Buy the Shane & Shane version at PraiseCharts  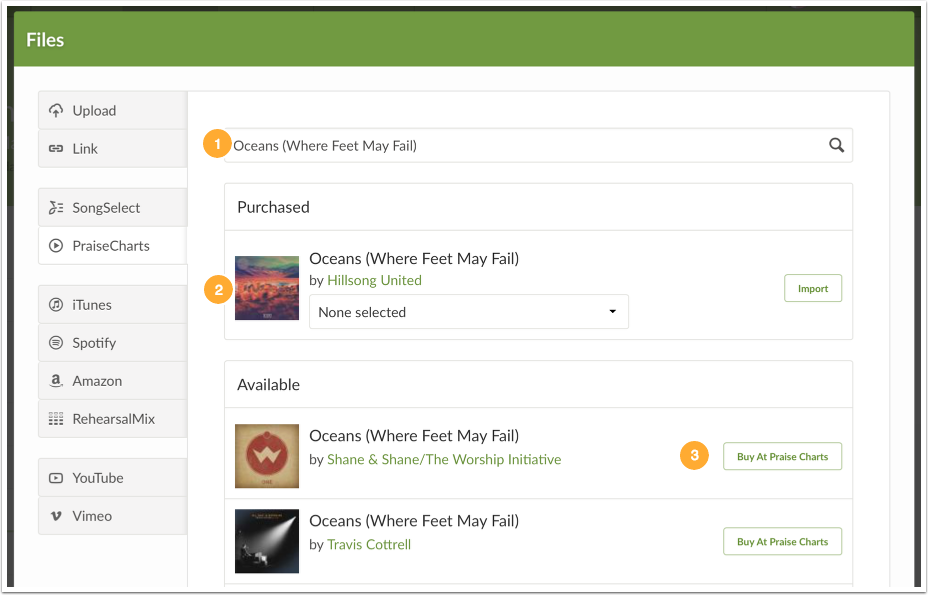pos(782,456)
